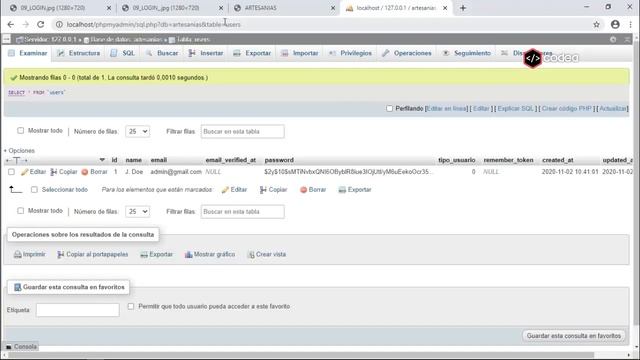Click the column sort dropdown arrow
Screen dimensions: 640x360
pyautogui.click(x=102, y=160)
